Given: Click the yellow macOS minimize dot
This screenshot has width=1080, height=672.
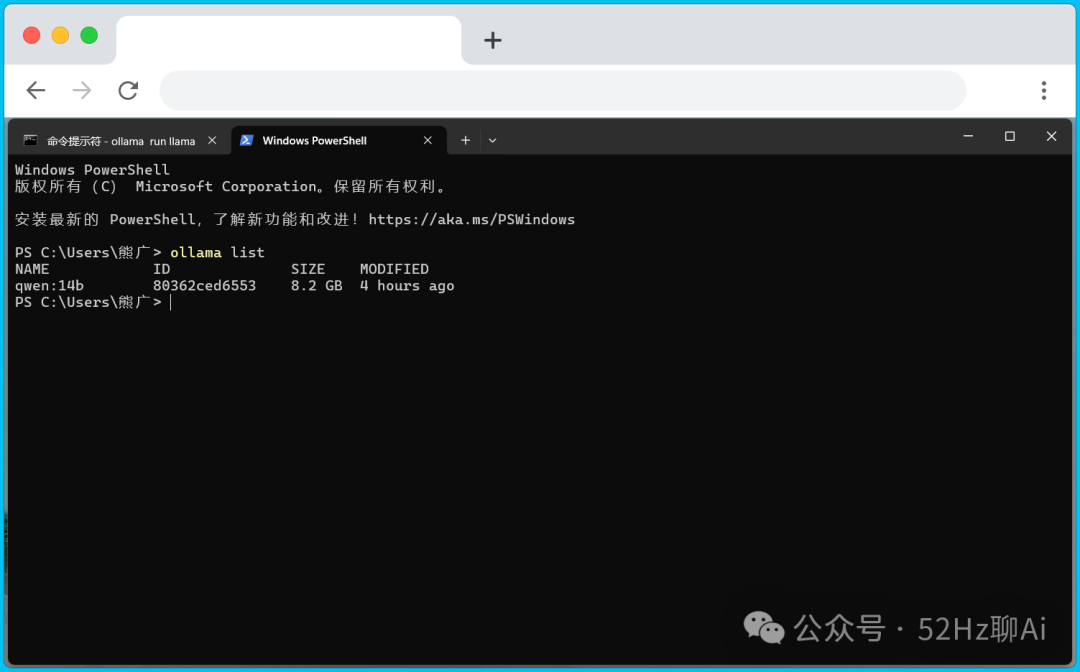Looking at the screenshot, I should click(x=61, y=35).
